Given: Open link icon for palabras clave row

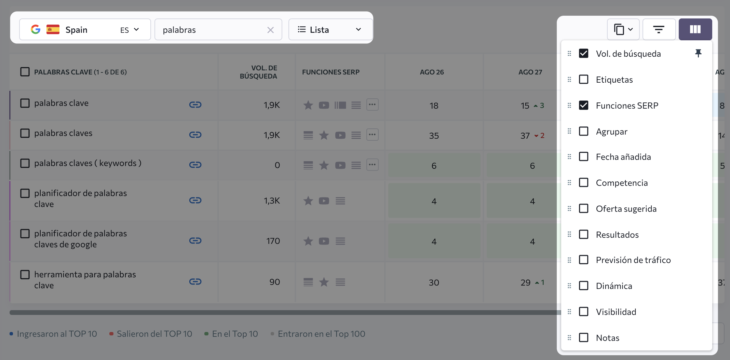Looking at the screenshot, I should tap(195, 105).
